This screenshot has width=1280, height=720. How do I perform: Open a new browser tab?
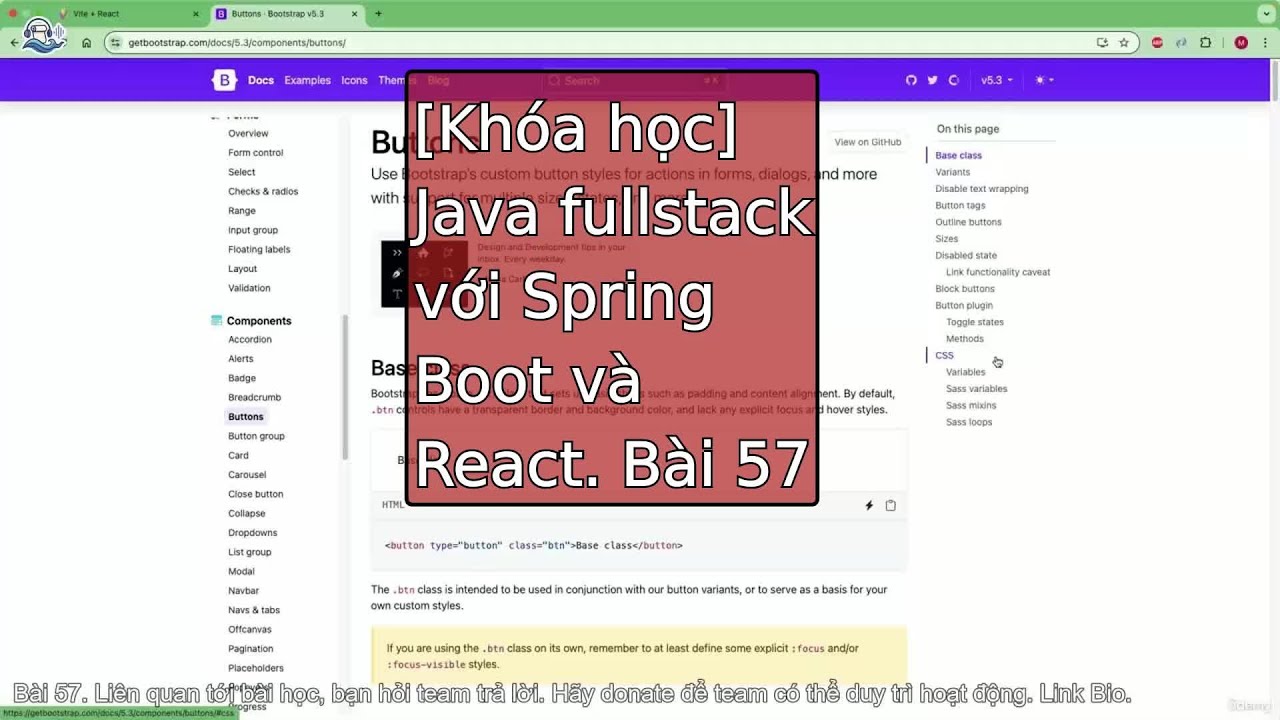tap(378, 14)
